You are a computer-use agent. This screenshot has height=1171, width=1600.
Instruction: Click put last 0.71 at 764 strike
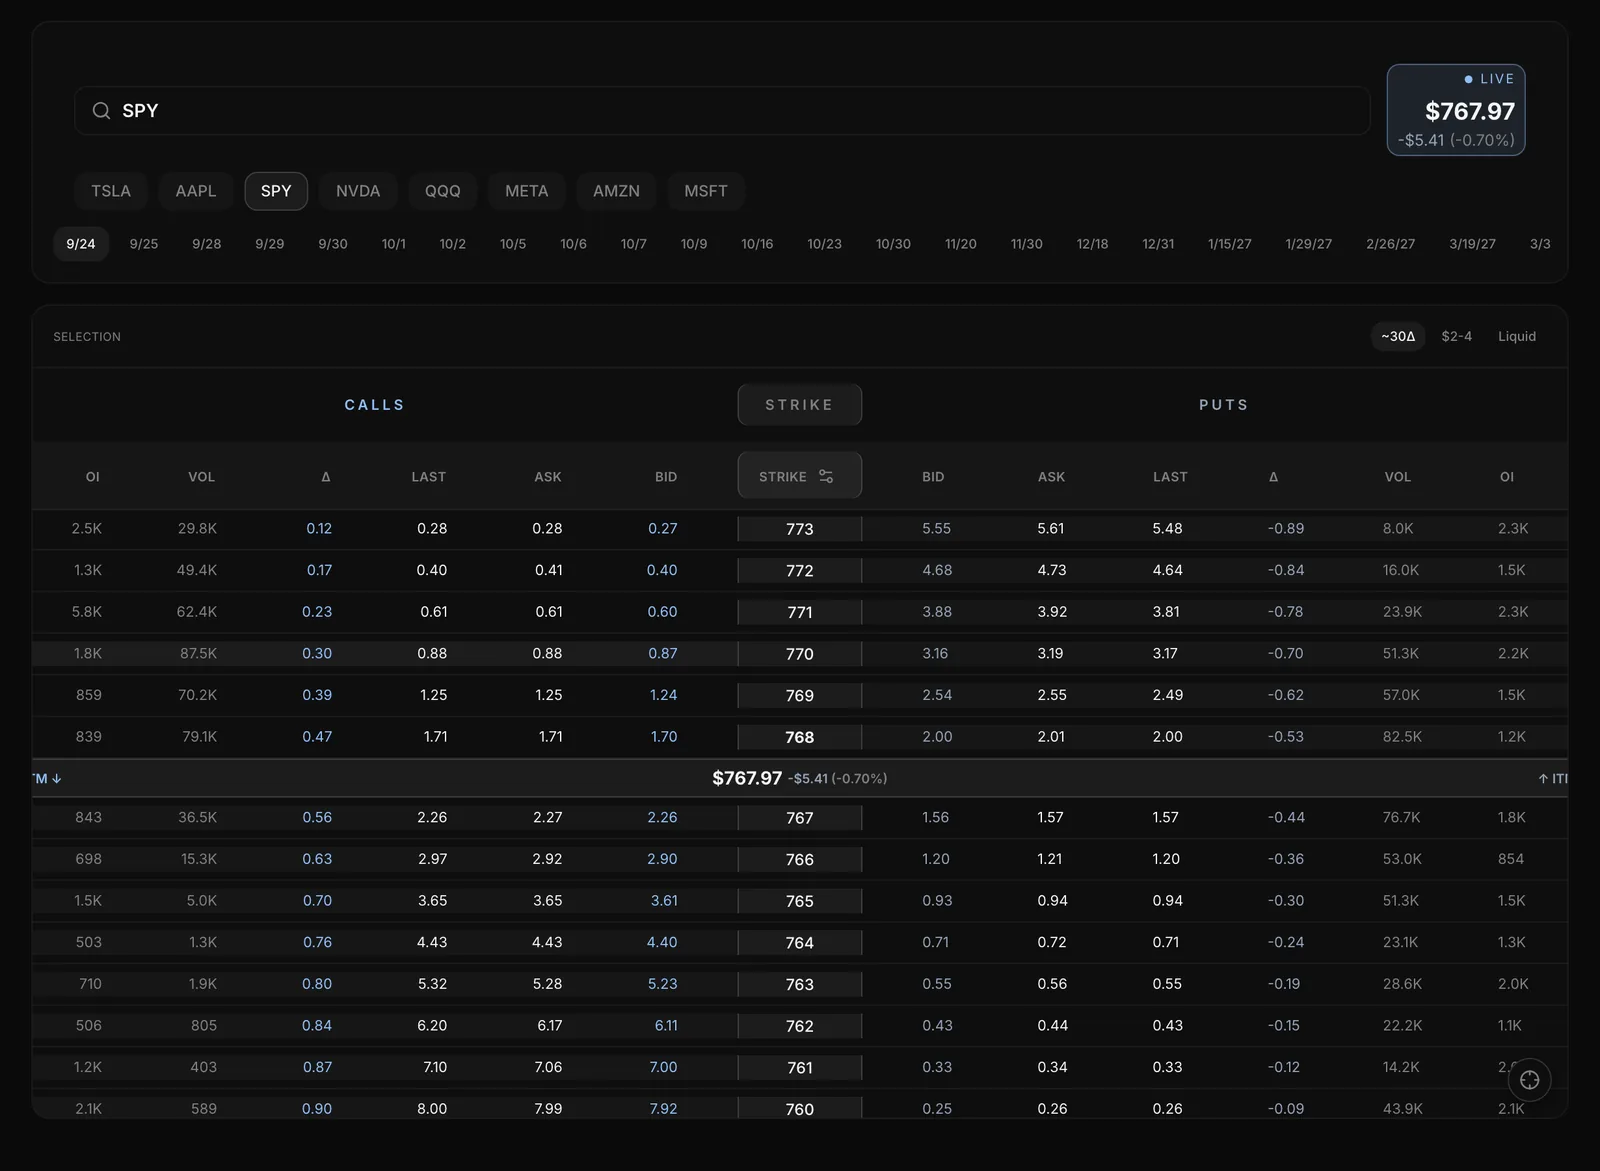point(1166,943)
